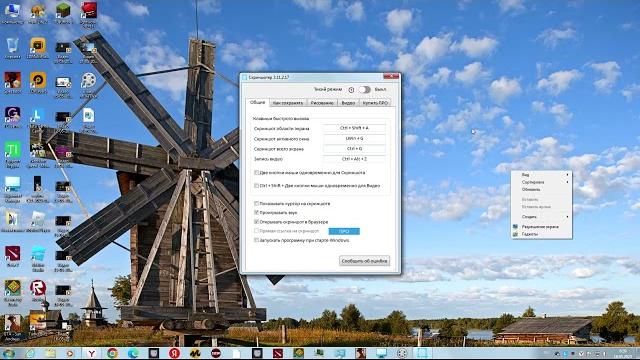Expand the Вид submenu arrow
The height and width of the screenshot is (360, 640).
[567, 175]
